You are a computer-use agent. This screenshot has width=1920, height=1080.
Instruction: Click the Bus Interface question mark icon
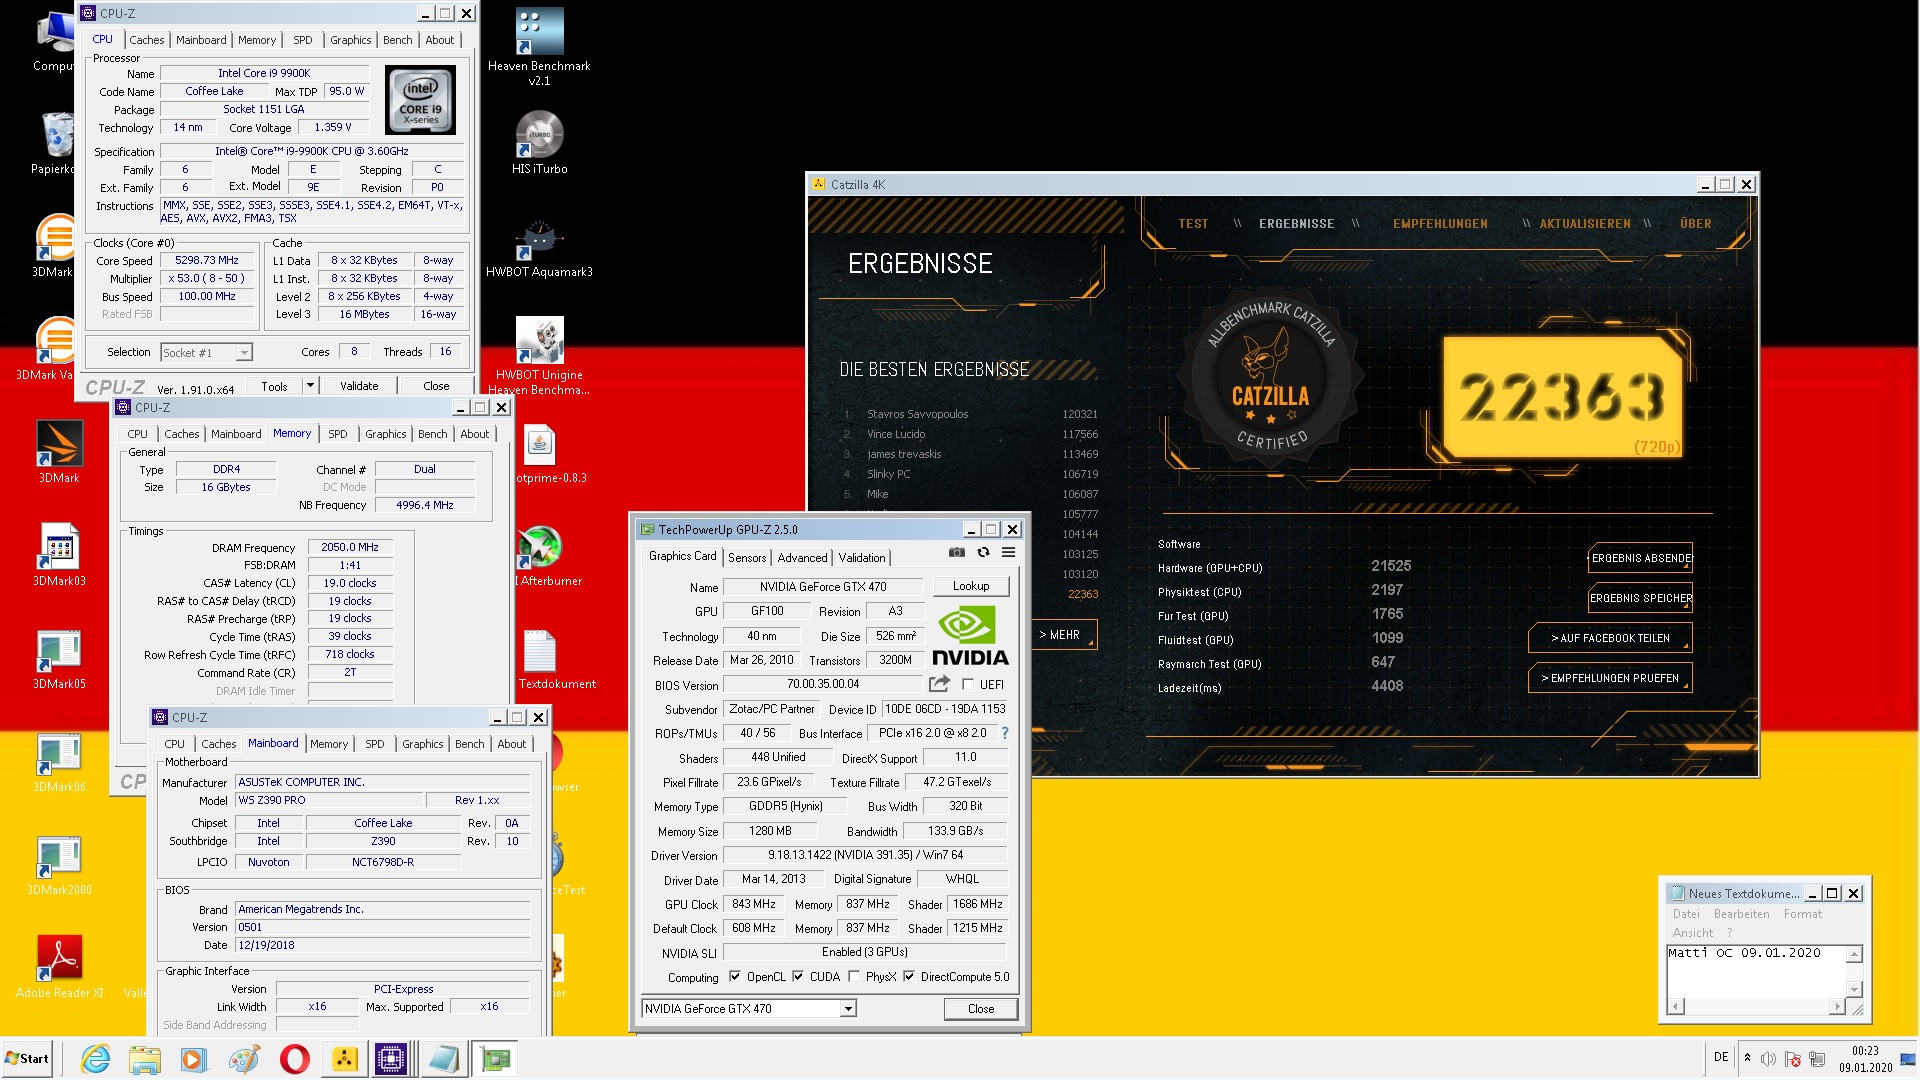point(1005,733)
